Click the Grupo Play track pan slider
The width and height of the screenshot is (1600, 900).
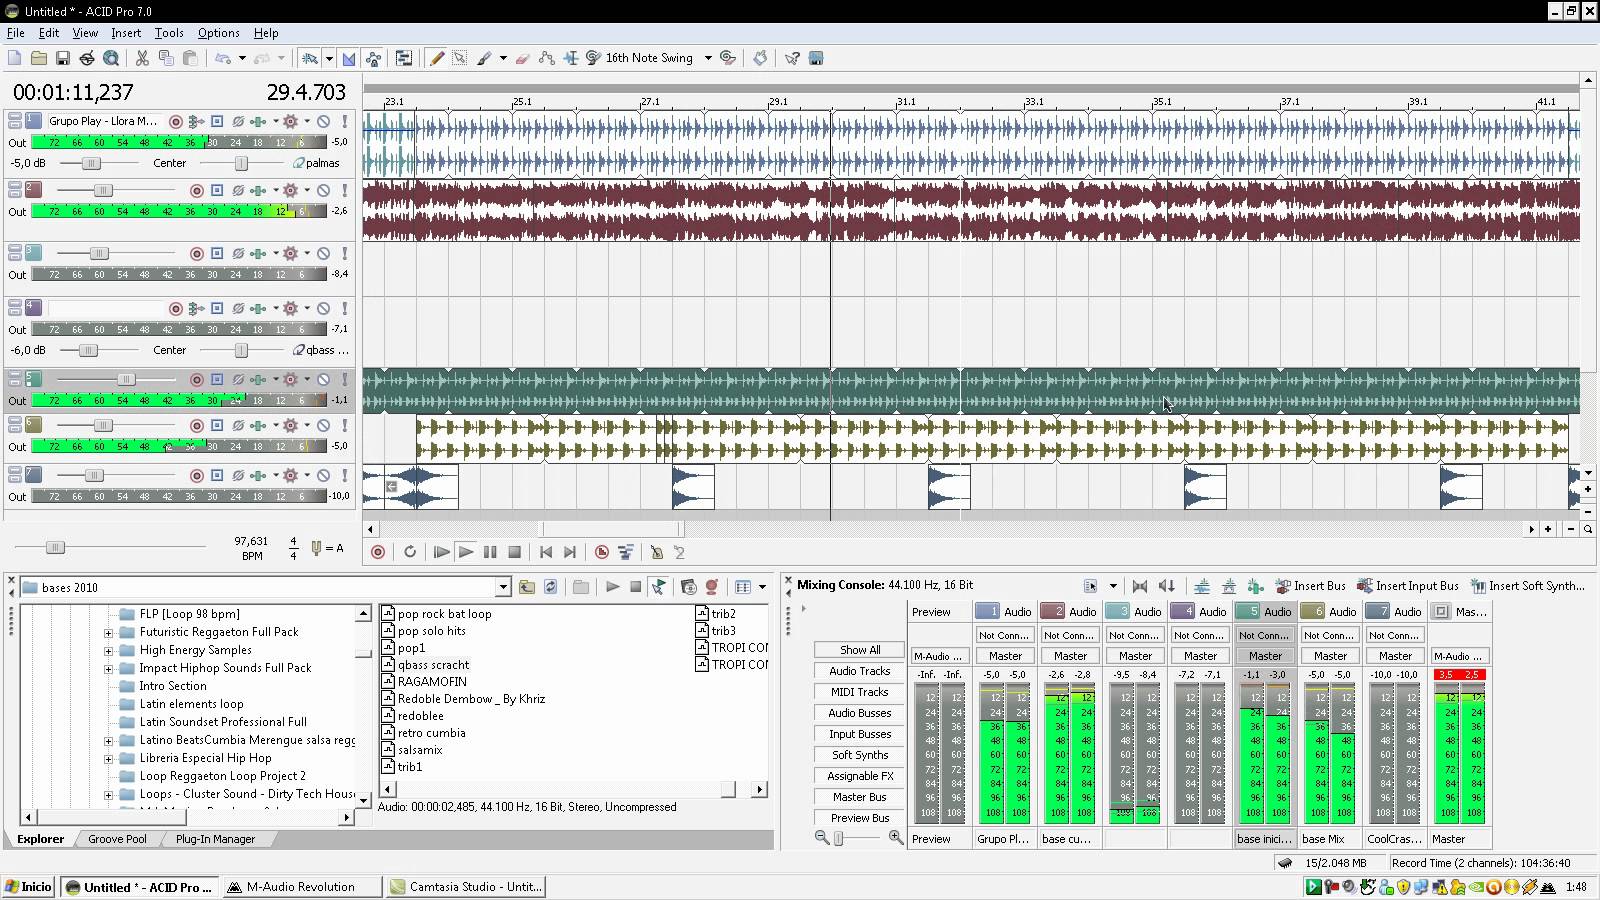point(240,163)
